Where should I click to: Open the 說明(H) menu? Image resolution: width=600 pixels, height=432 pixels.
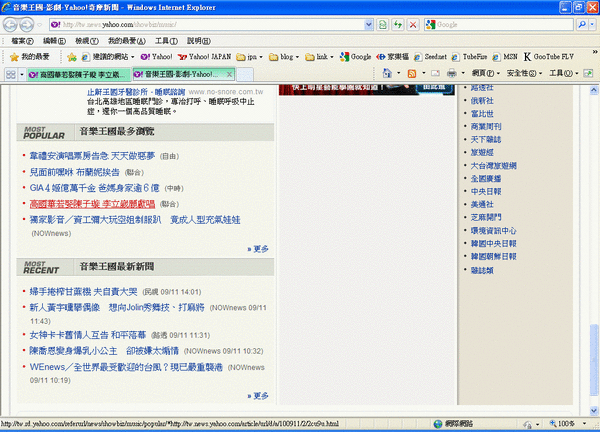pyautogui.click(x=199, y=41)
